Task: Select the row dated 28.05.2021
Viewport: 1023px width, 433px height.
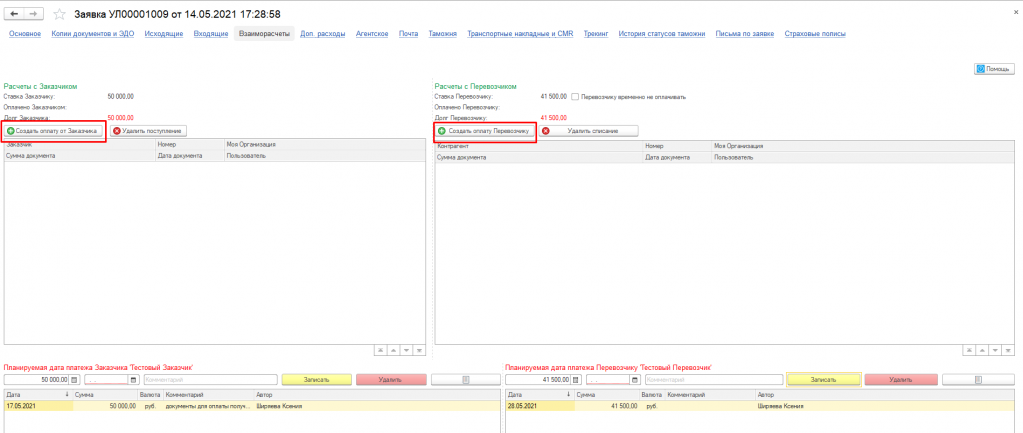Action: (x=759, y=406)
